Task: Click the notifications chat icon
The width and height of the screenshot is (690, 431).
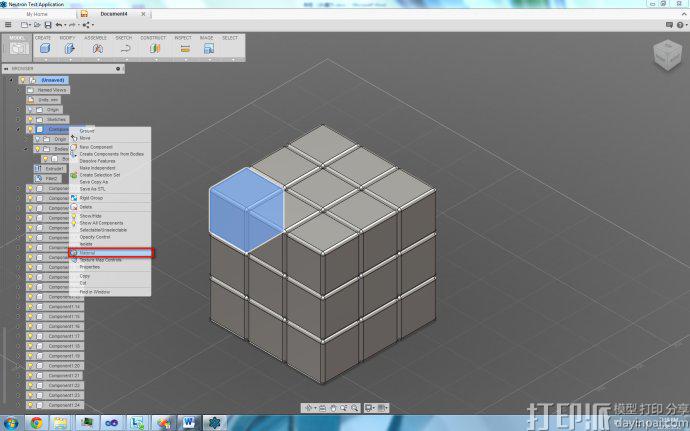Action: pos(669,25)
